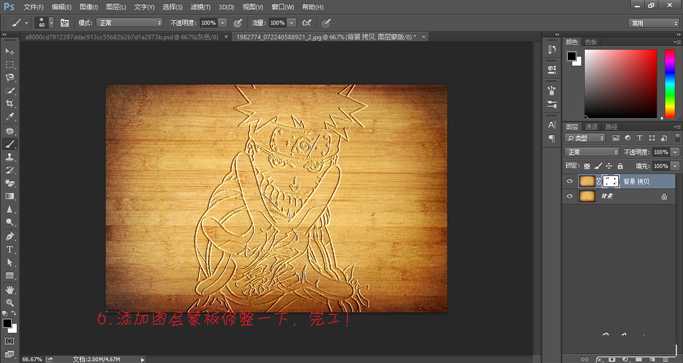
Task: Select the Blur tool
Action: 9,209
